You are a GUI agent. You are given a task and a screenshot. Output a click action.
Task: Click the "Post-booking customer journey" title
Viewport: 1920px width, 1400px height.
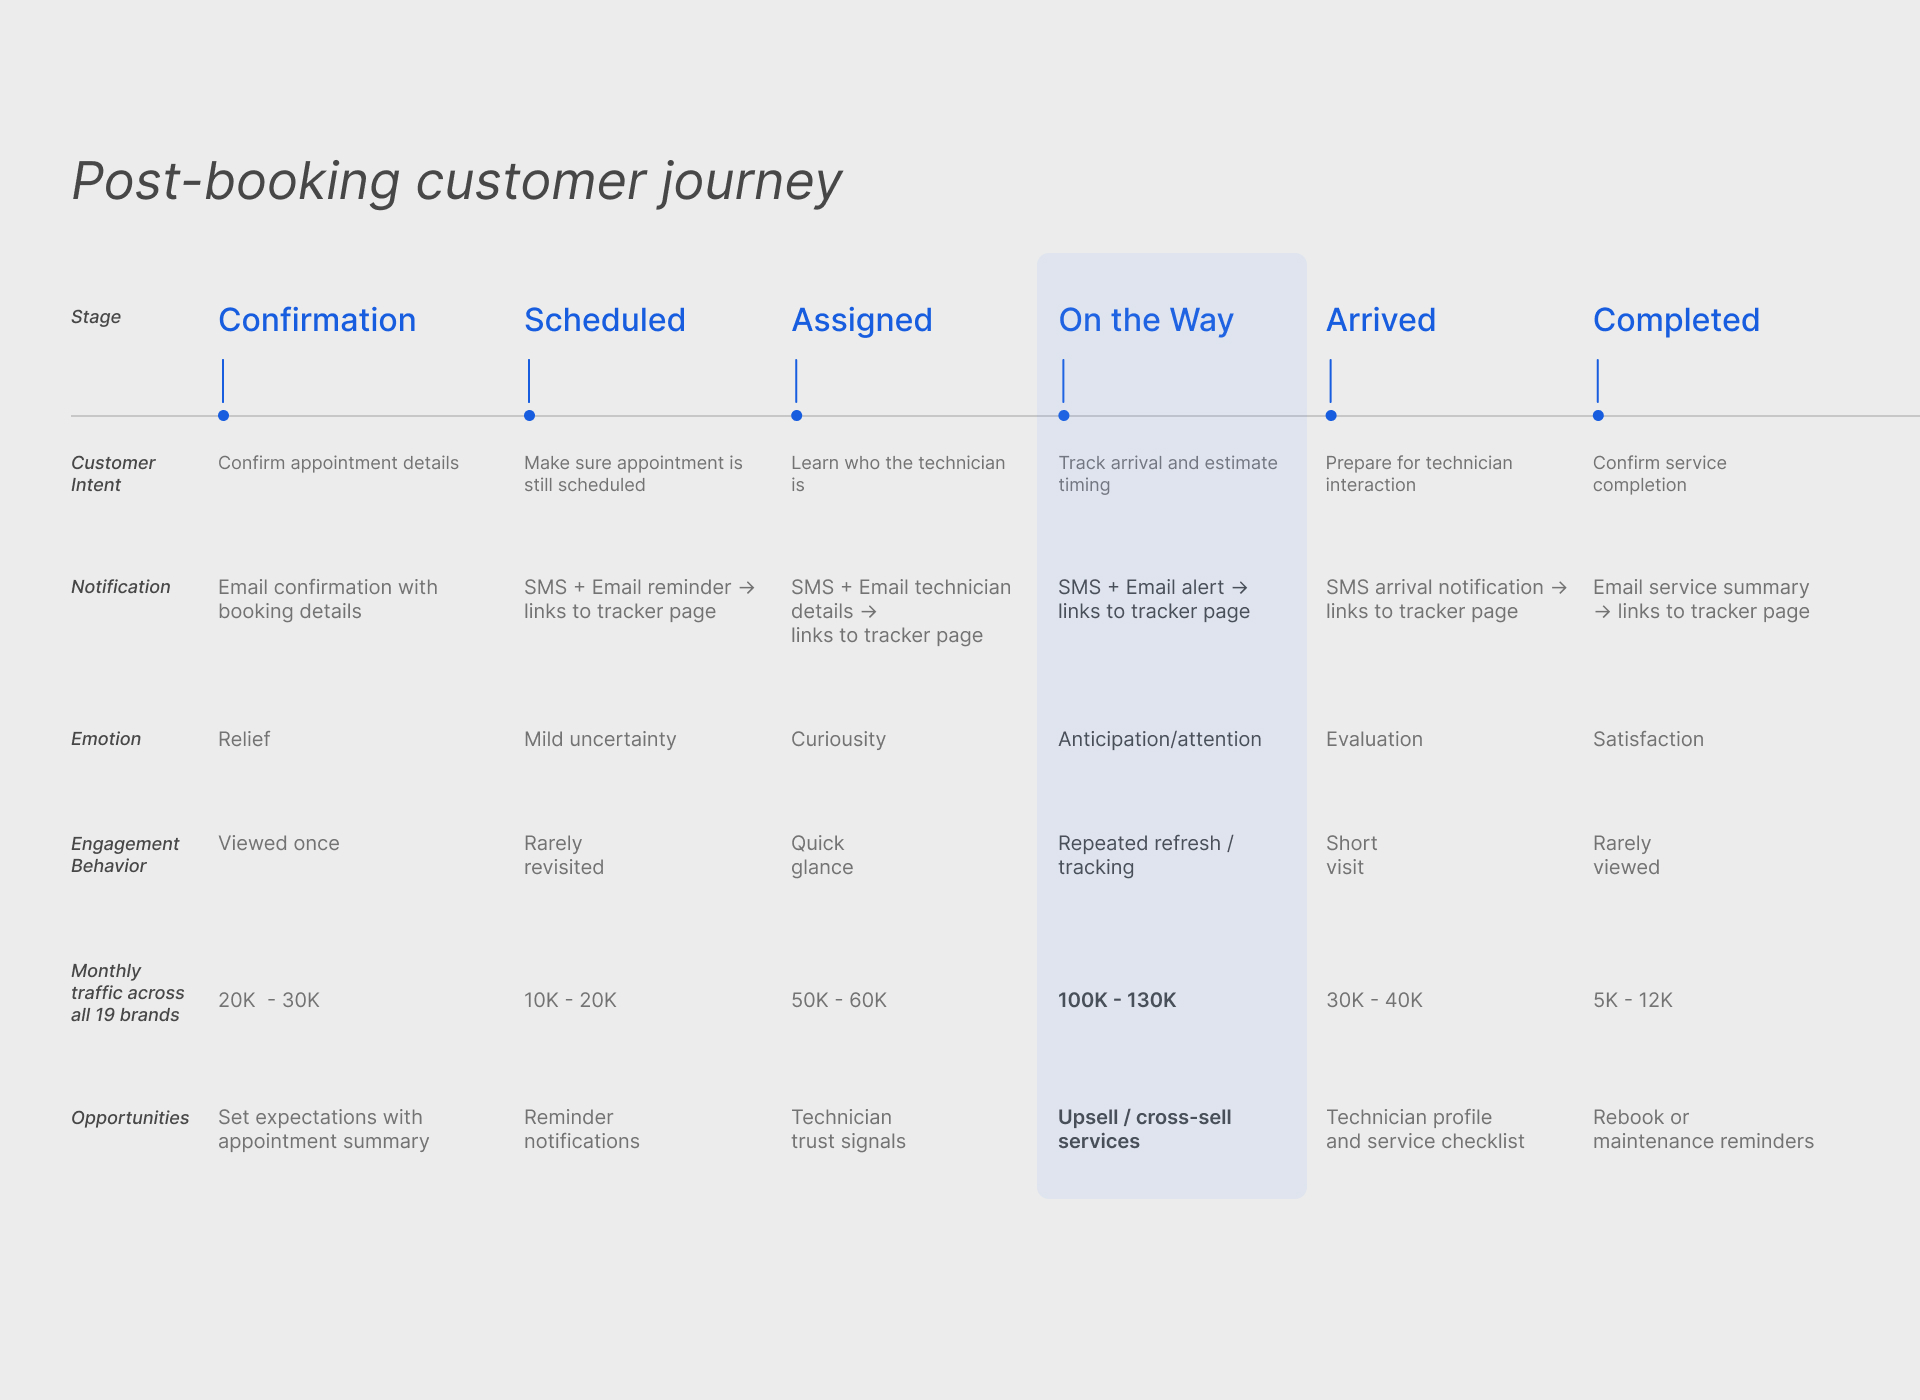tap(457, 182)
